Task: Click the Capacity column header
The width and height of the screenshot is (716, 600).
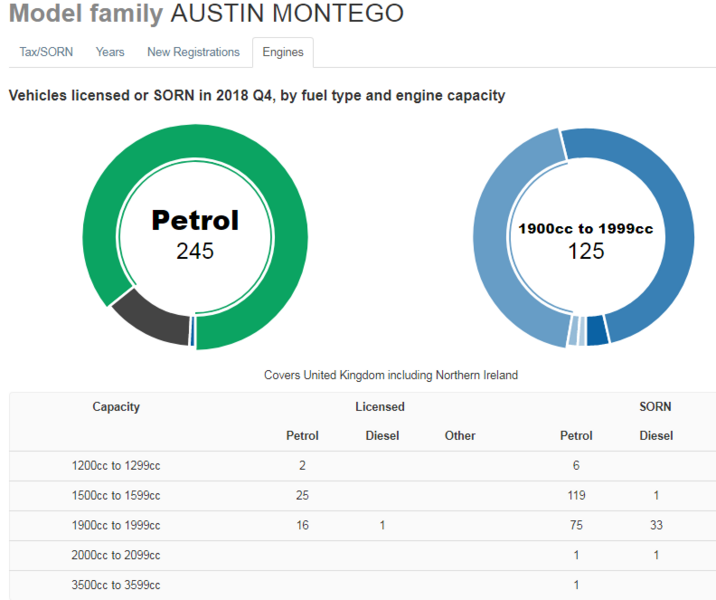Action: (116, 407)
